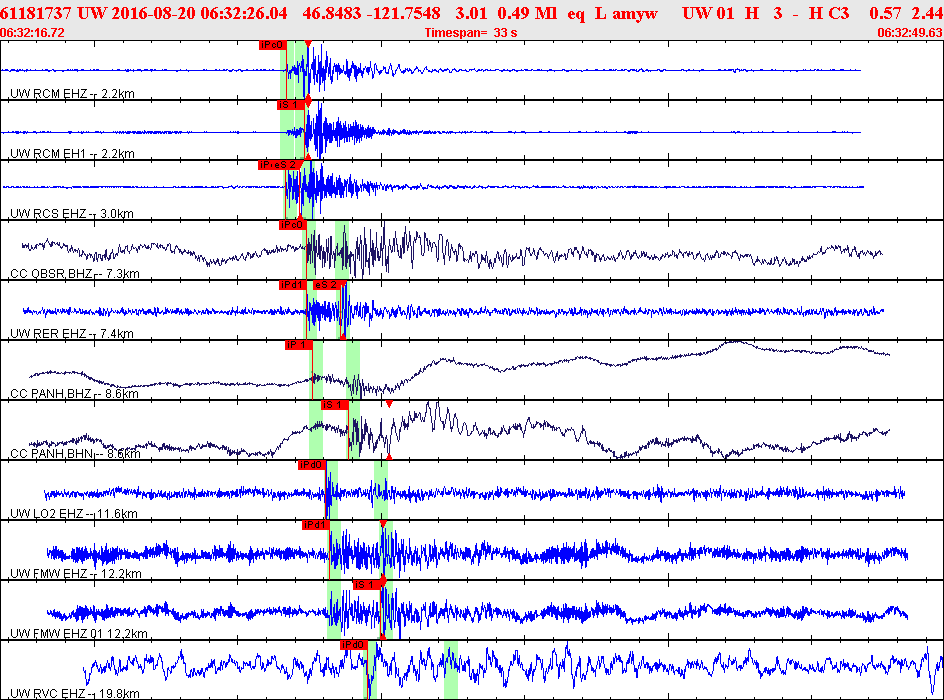Click the UW RVC EHZ 19.8km channel label
This screenshot has height=700, width=944.
pyautogui.click(x=75, y=693)
